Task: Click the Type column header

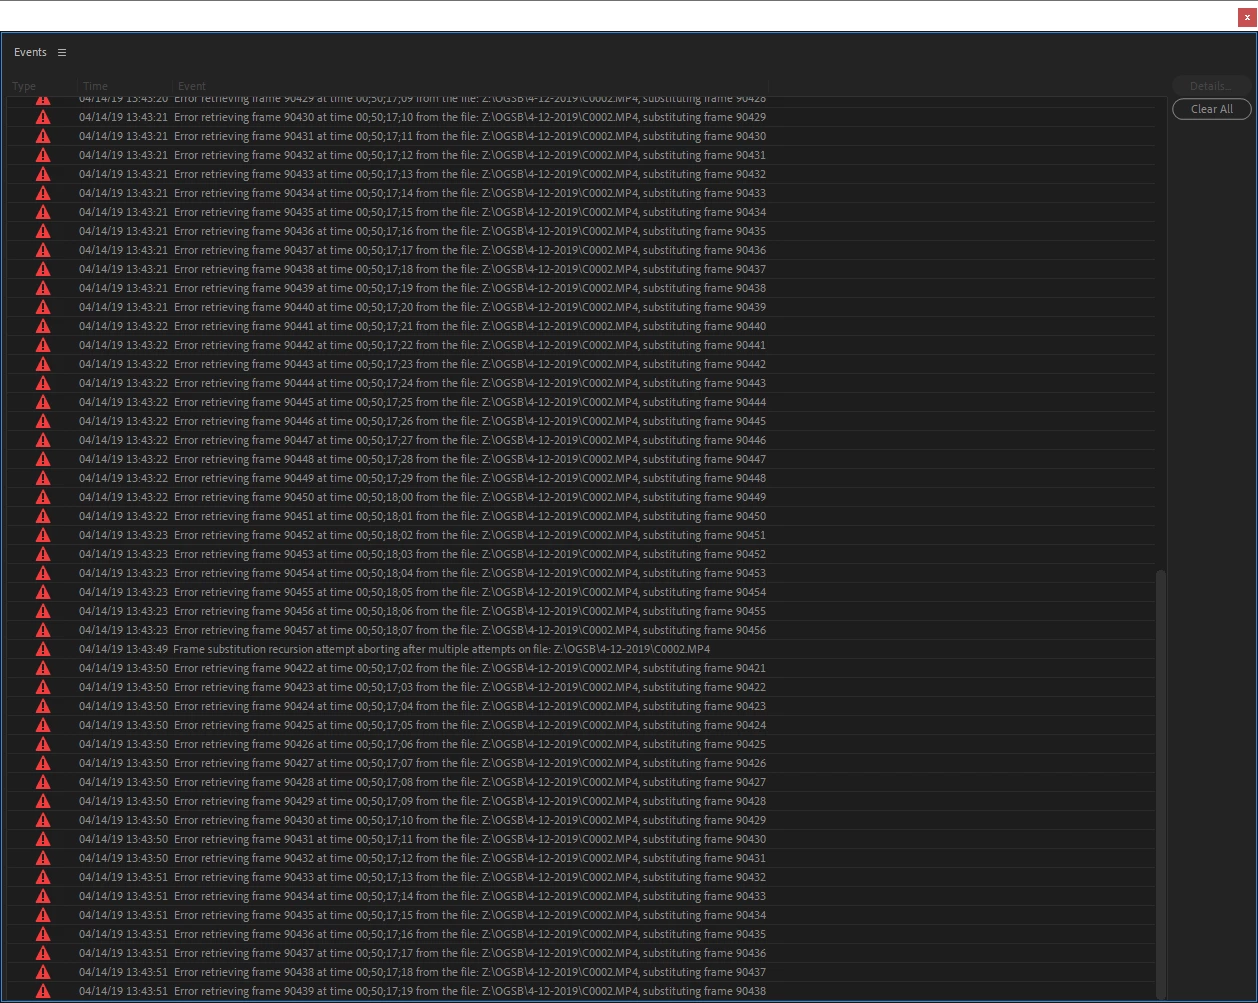Action: click(24, 86)
